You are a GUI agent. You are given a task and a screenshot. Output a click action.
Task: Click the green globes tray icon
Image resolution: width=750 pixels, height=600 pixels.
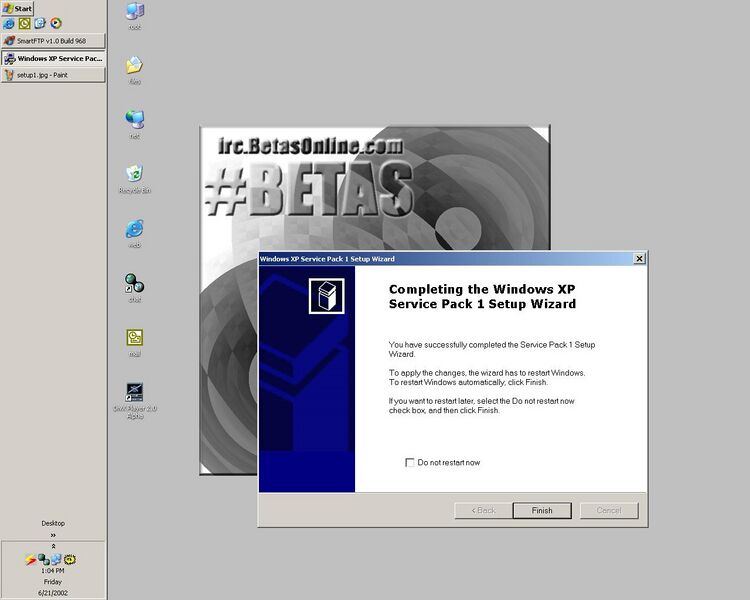(44, 559)
